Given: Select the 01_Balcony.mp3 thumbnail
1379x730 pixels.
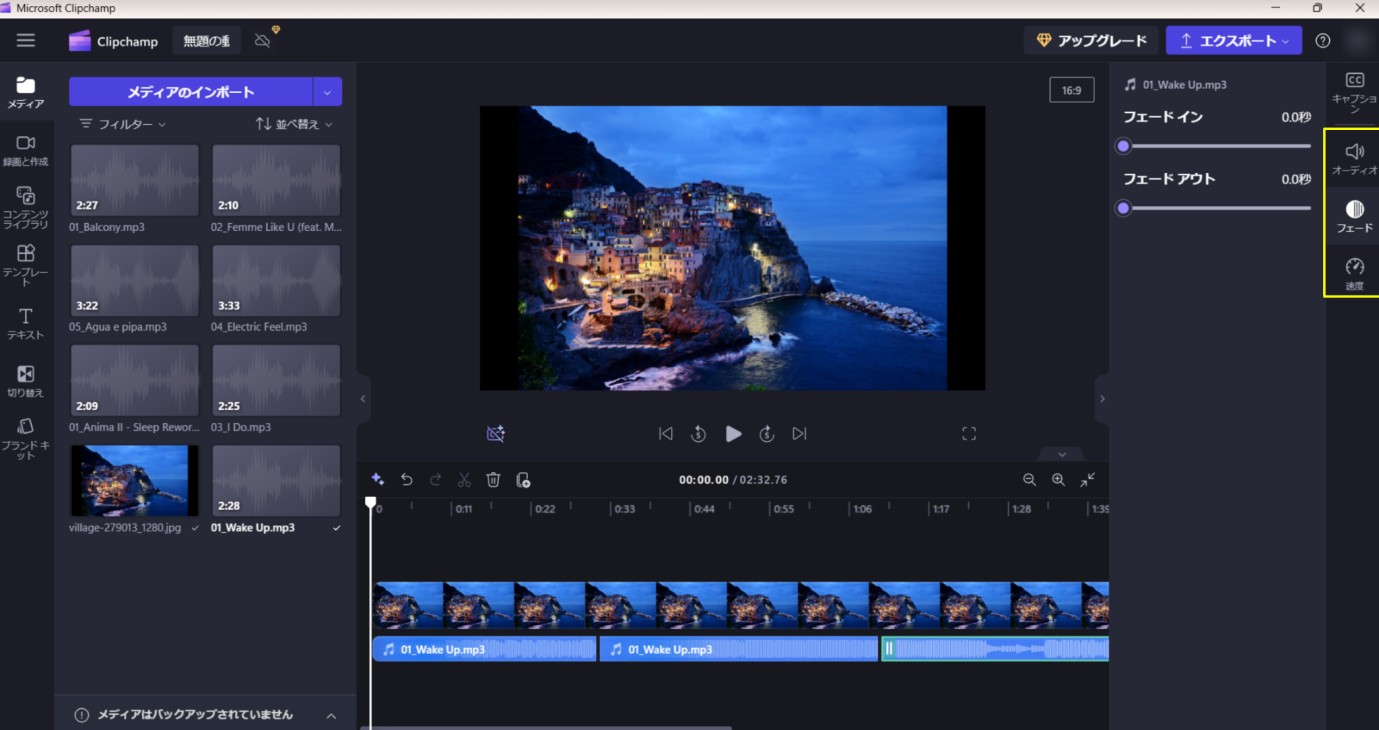Looking at the screenshot, I should [x=135, y=180].
